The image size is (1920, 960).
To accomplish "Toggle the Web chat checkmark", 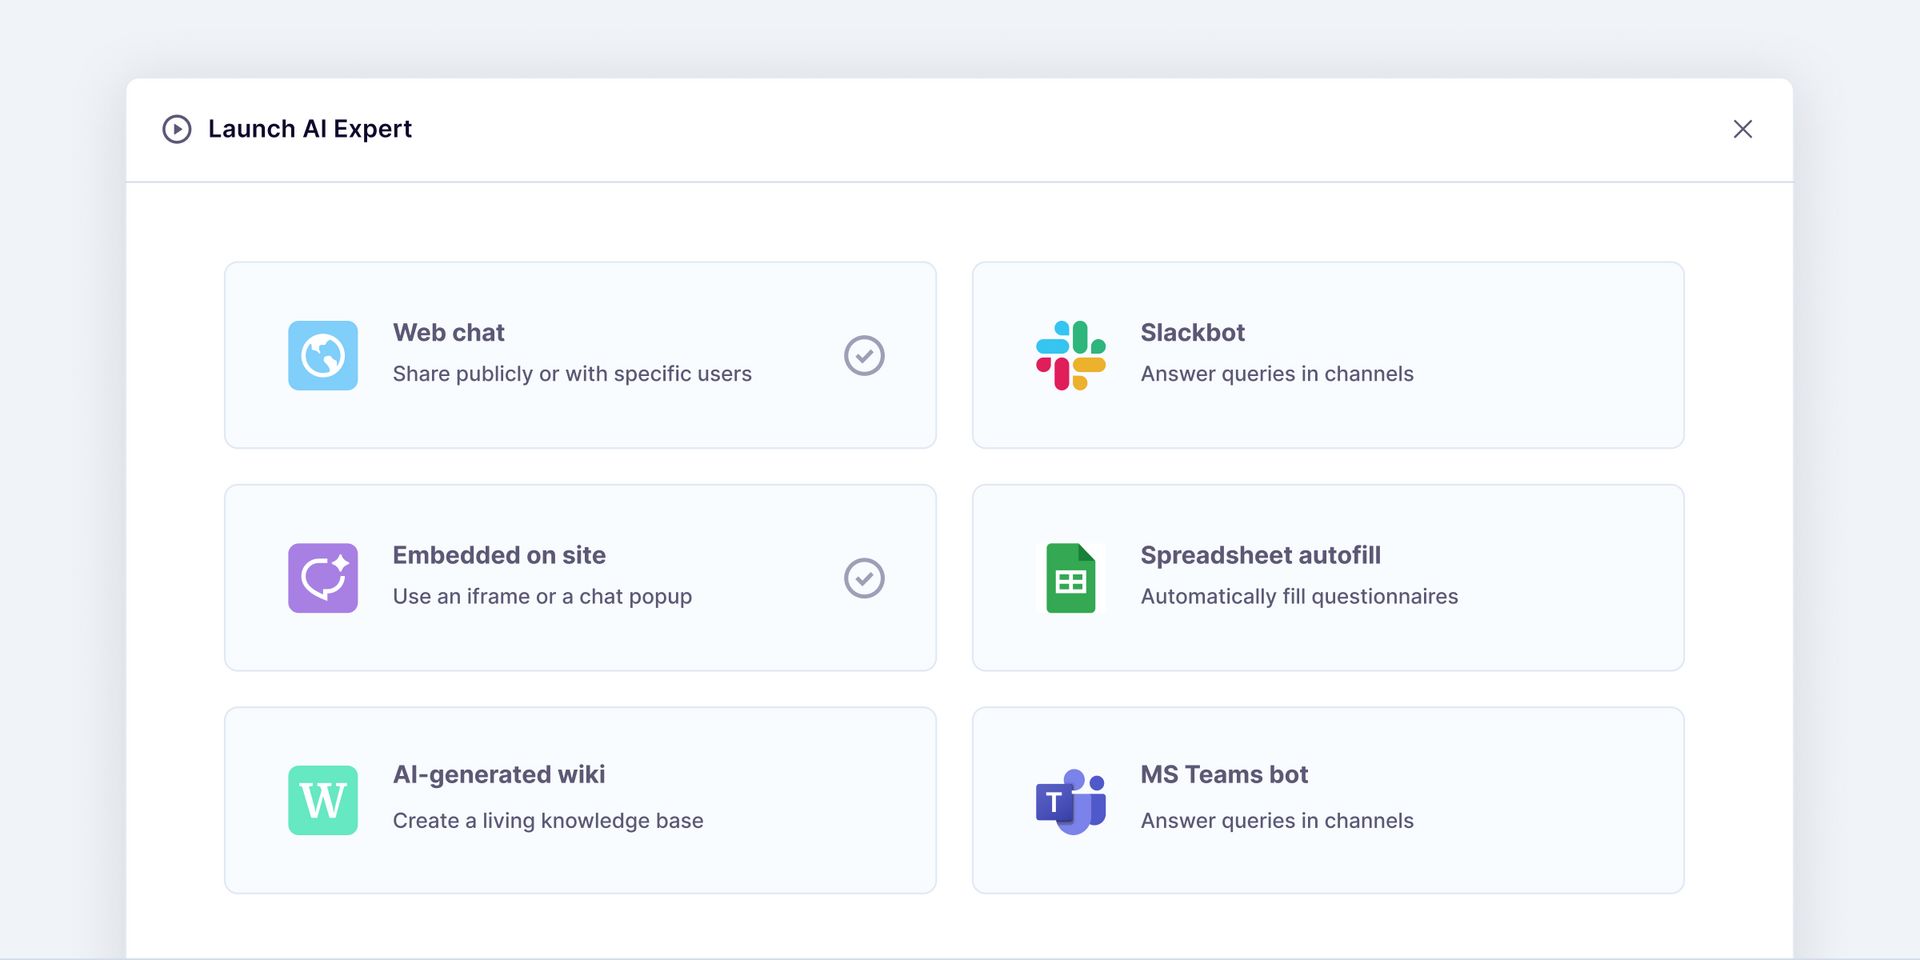I will [x=864, y=355].
